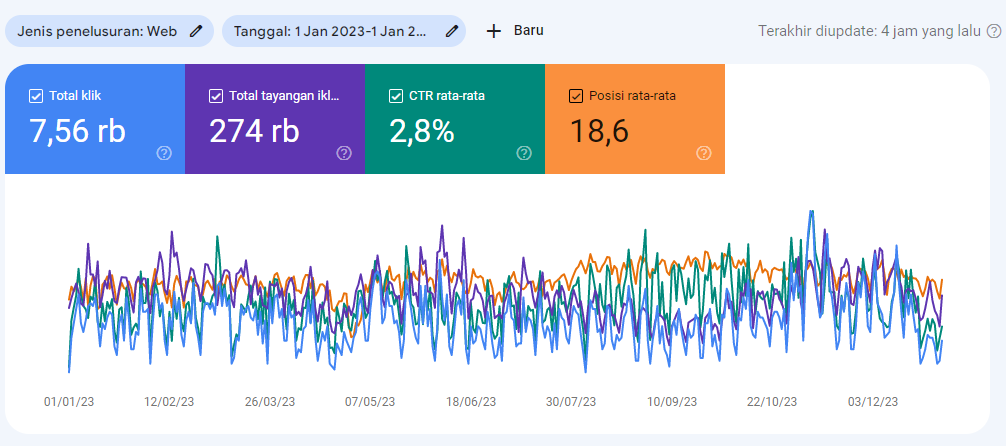This screenshot has height=446, width=1006.
Task: Select the 274 rb impressions value
Action: point(254,131)
